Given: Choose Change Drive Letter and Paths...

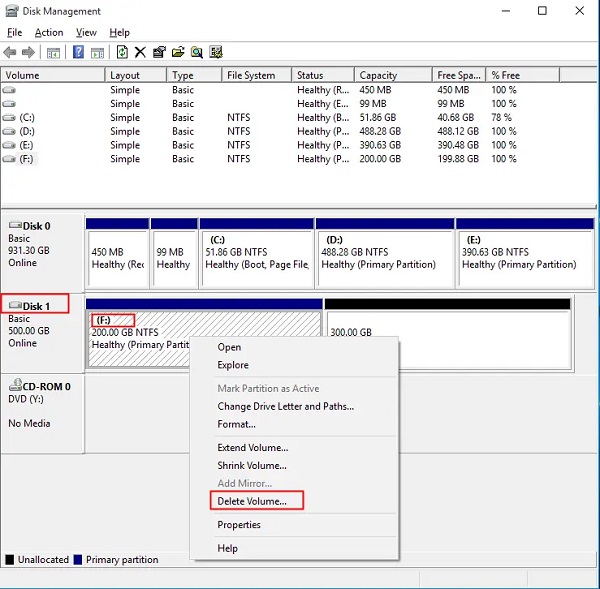Looking at the screenshot, I should coord(285,407).
